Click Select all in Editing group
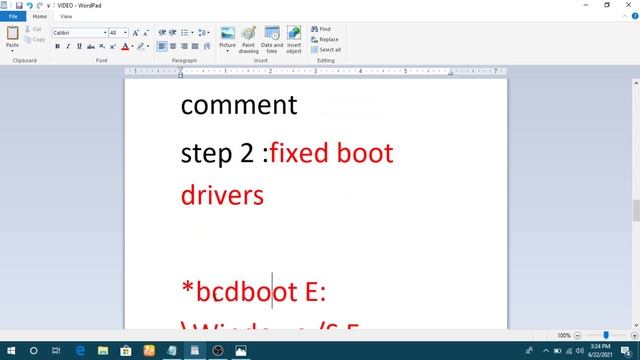This screenshot has width=640, height=360. (326, 50)
